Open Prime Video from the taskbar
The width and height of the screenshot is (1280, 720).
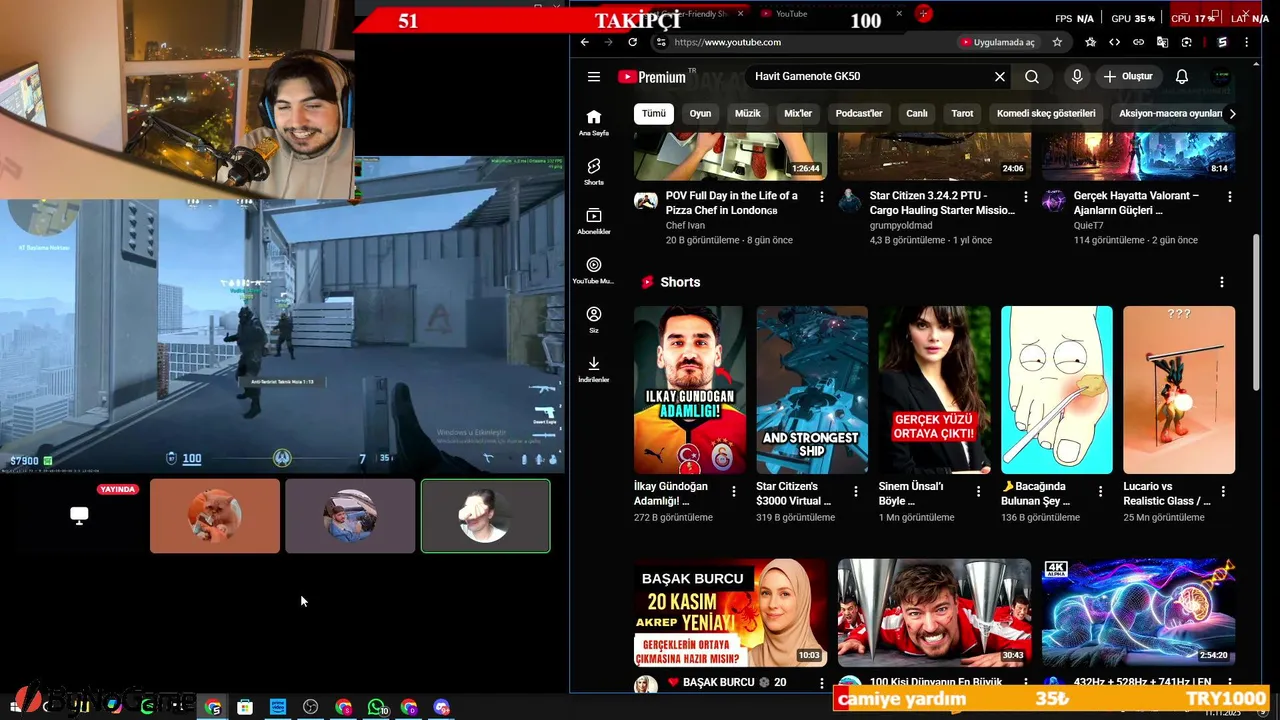(278, 707)
